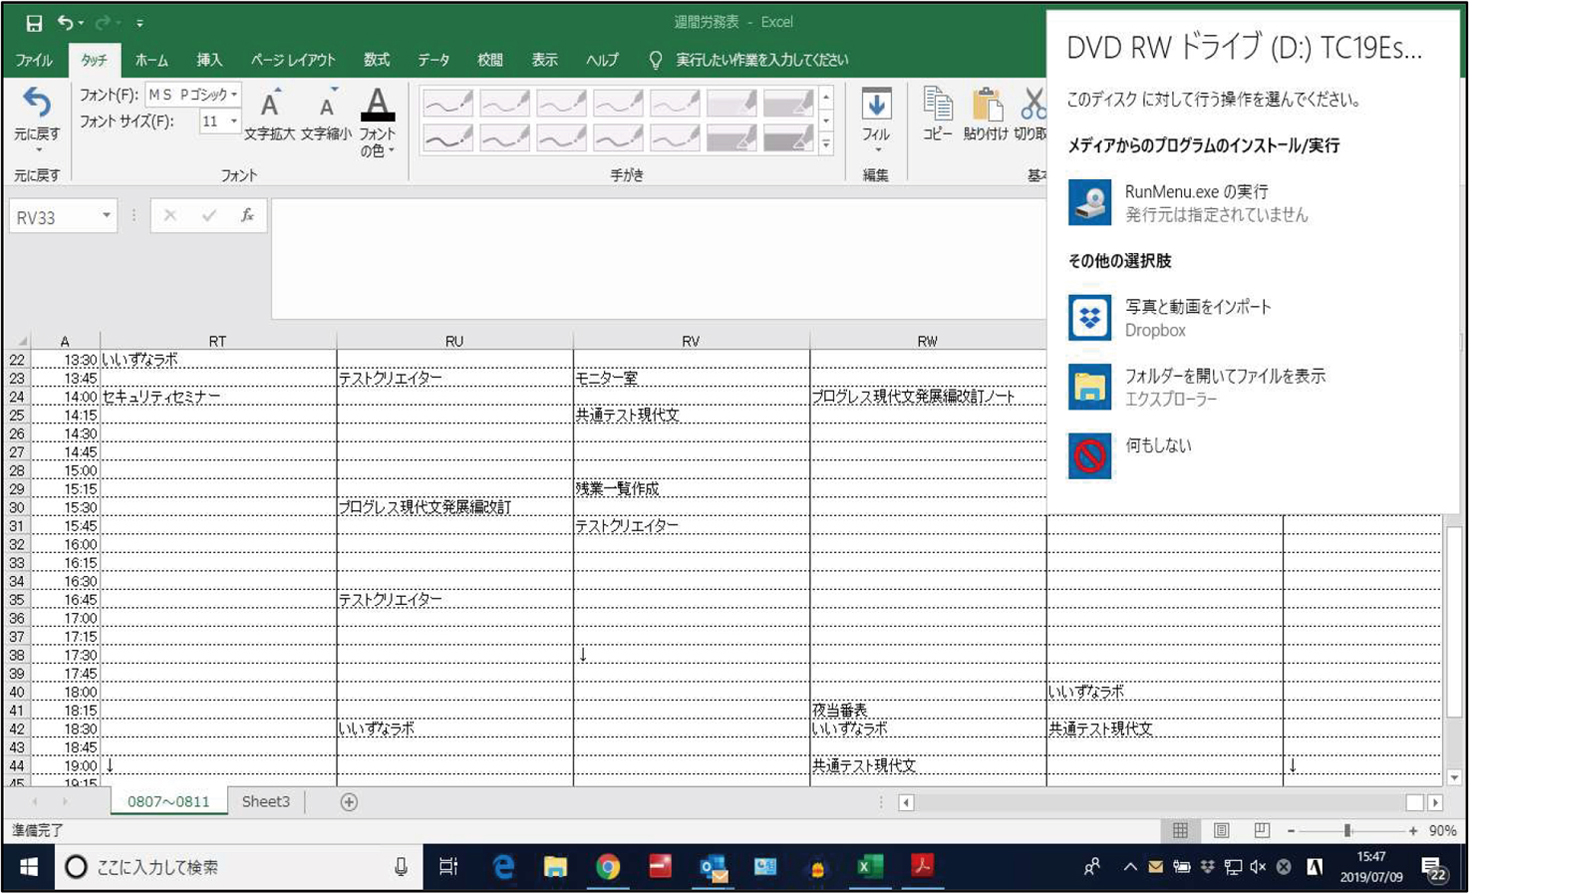Image resolution: width=1570 pixels, height=894 pixels.
Task: Click the 文字拡大 enlarge text icon
Action: (269, 107)
